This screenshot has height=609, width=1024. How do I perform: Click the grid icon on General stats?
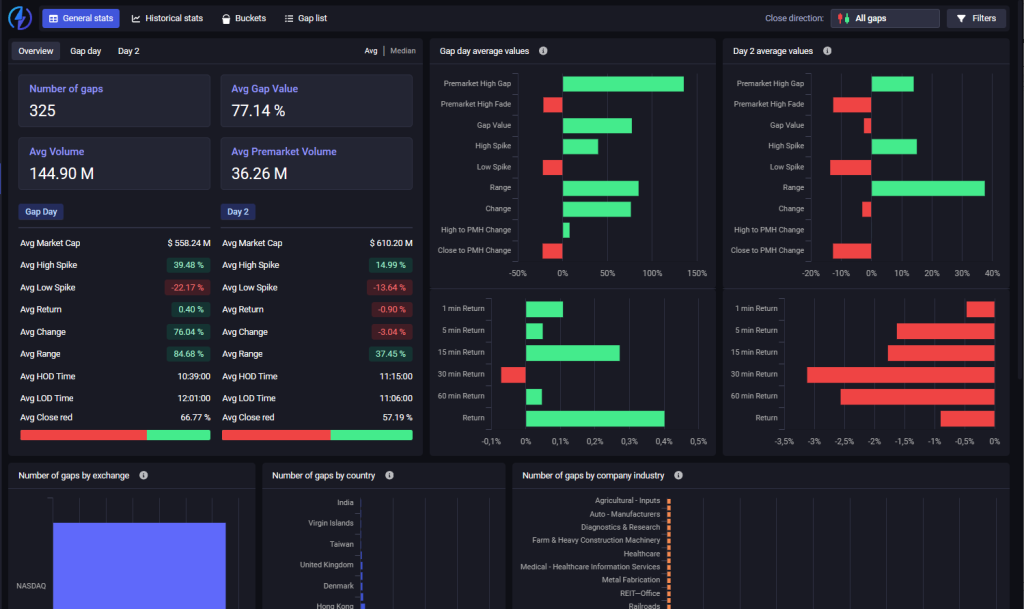pyautogui.click(x=54, y=18)
